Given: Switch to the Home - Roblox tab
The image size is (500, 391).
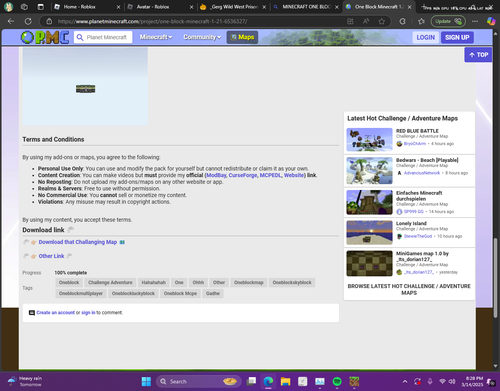Looking at the screenshot, I should [87, 7].
